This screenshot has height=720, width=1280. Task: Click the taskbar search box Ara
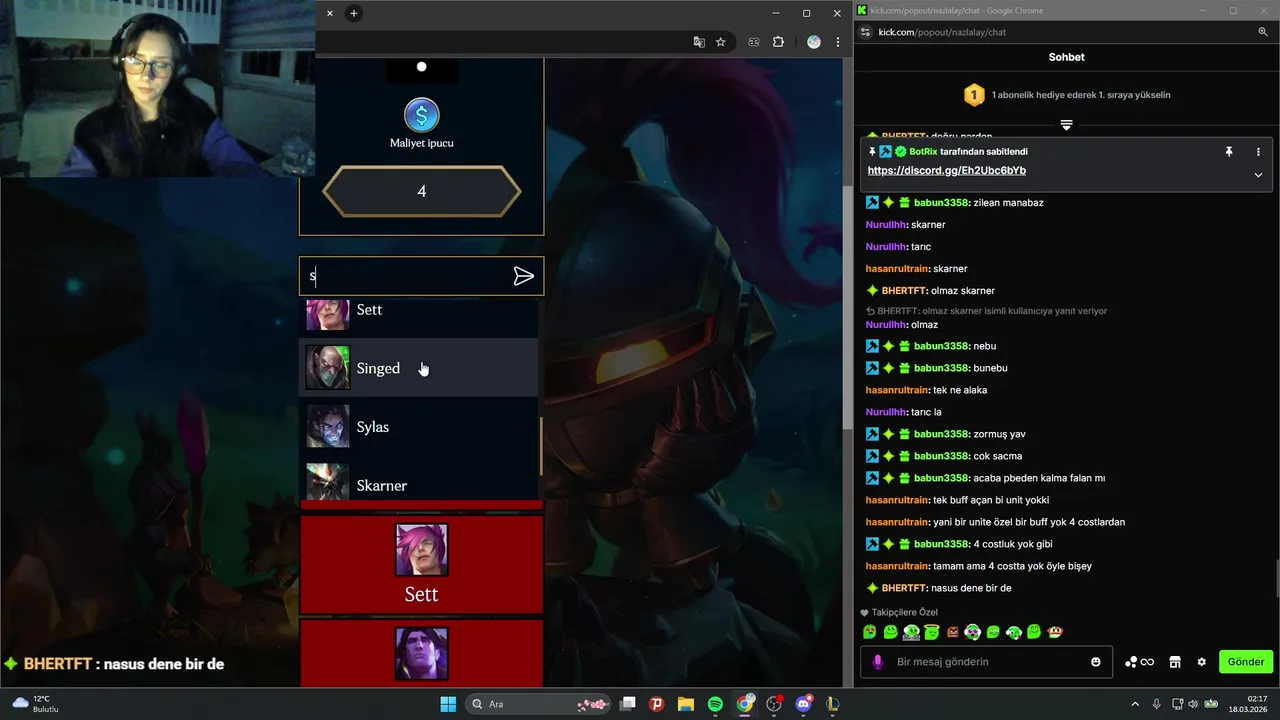point(538,704)
